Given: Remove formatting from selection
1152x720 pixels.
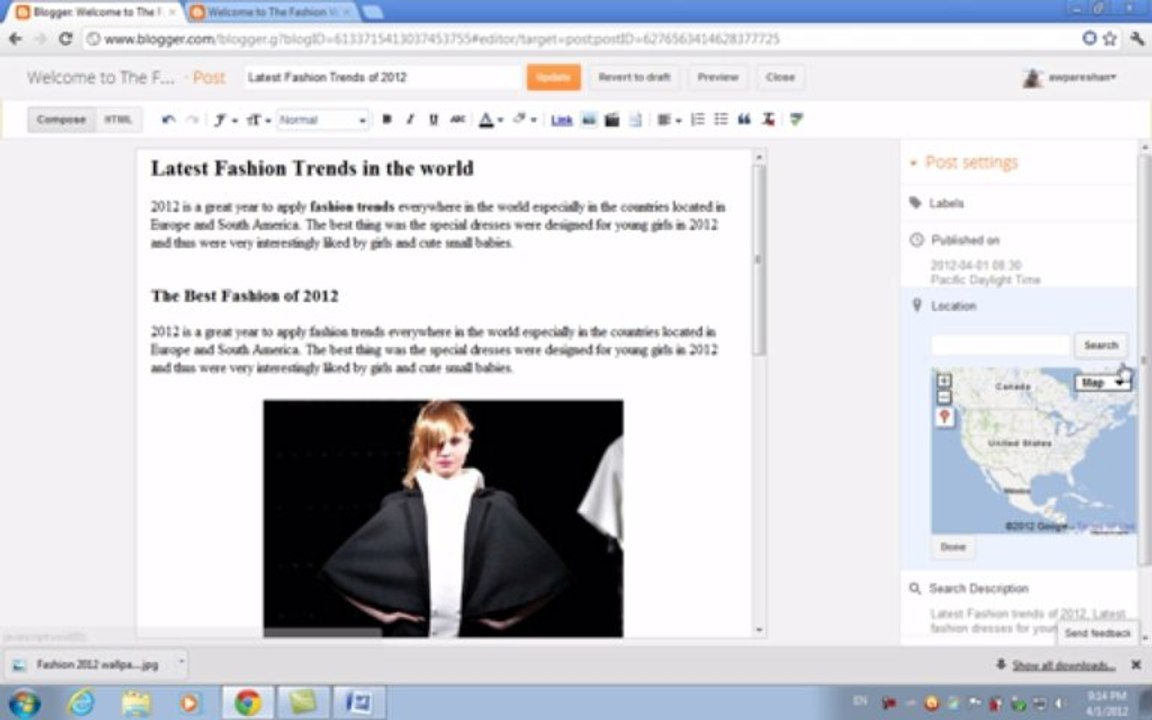Looking at the screenshot, I should point(768,120).
